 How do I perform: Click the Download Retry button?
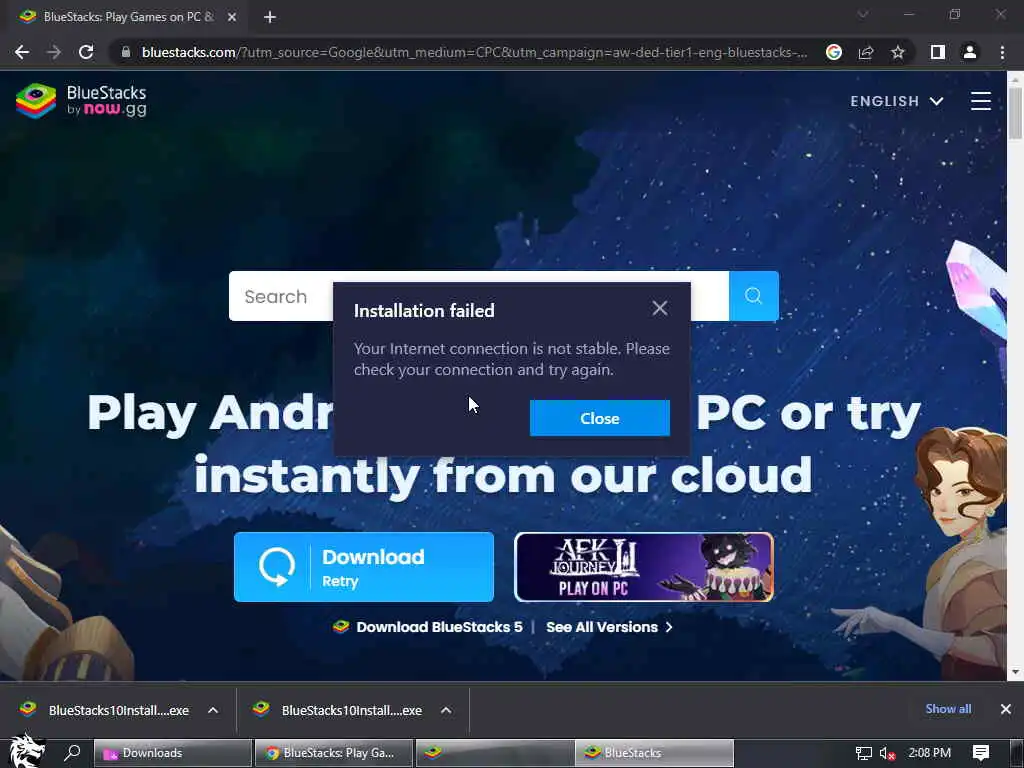click(364, 567)
